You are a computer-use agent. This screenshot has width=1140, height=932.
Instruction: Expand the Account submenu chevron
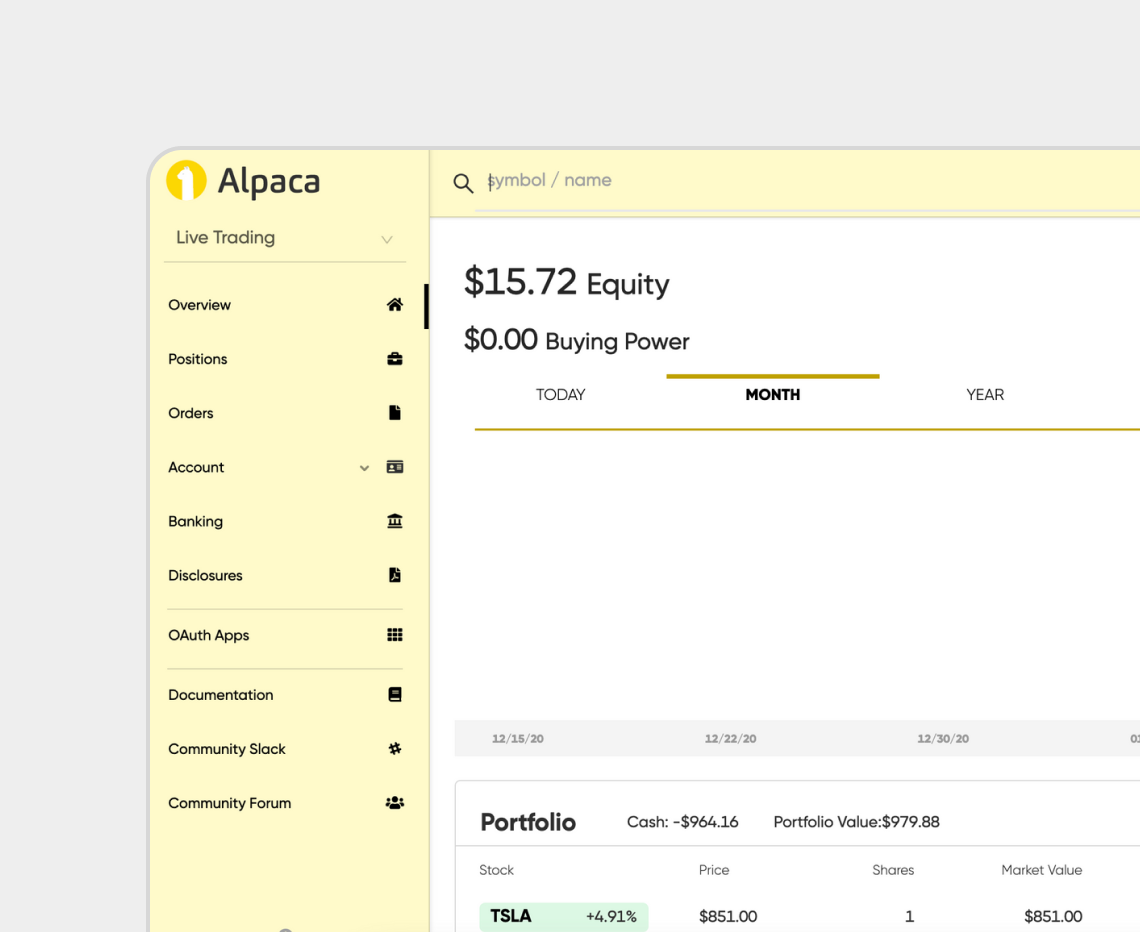coord(364,468)
